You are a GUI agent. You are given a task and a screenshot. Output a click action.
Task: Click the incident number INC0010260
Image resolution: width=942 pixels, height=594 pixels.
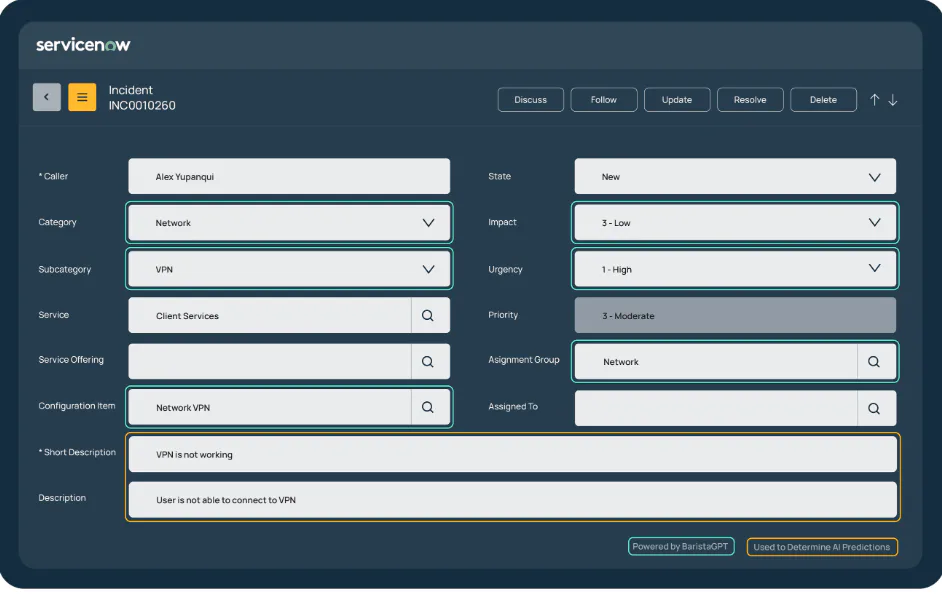point(142,106)
